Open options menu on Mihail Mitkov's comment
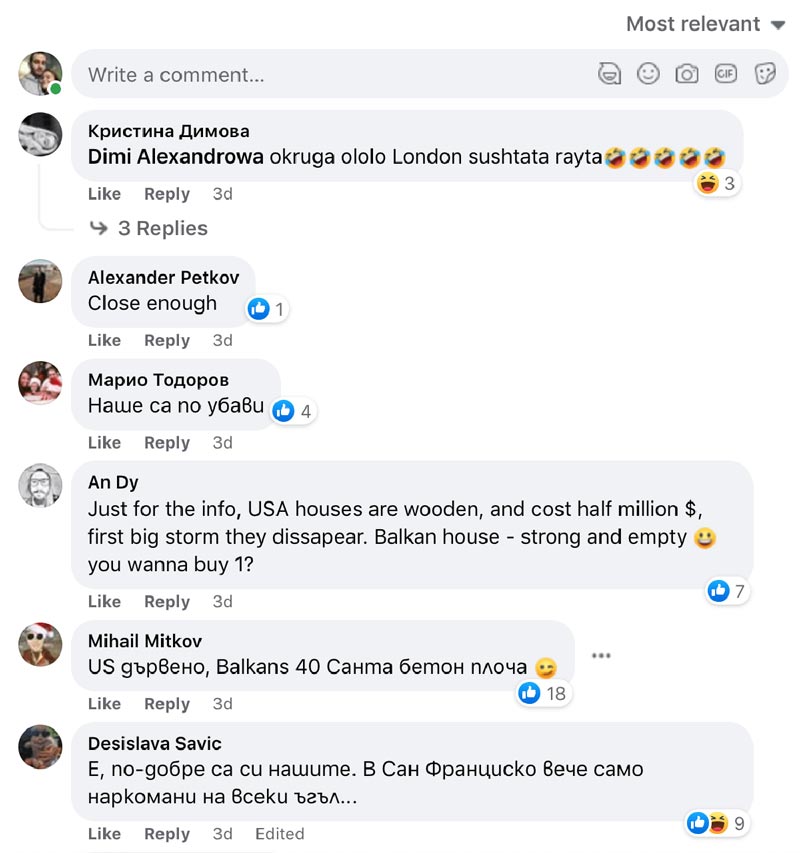The width and height of the screenshot is (800, 853). 601,656
